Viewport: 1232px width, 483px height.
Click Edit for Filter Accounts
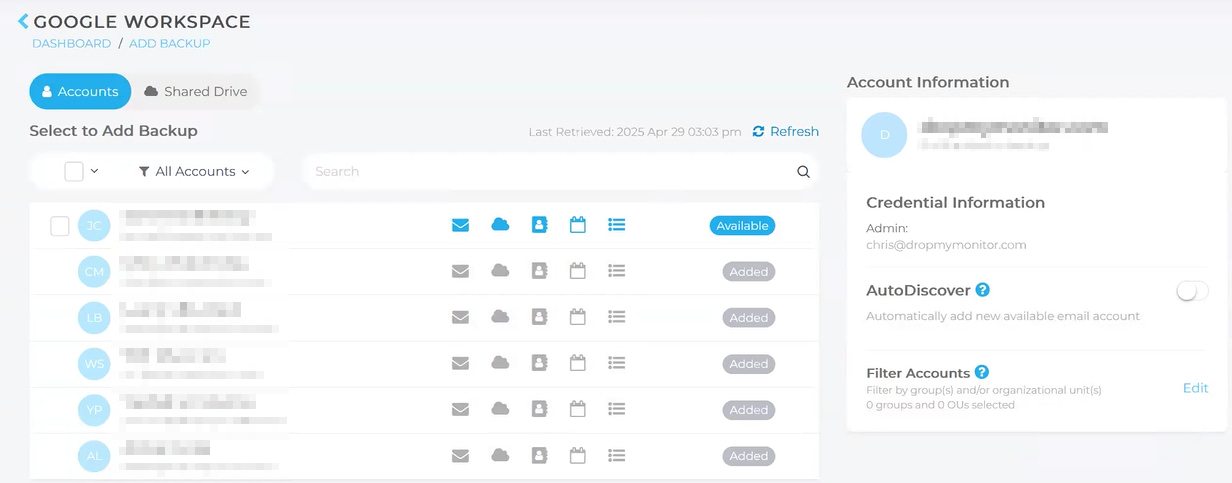click(1195, 388)
